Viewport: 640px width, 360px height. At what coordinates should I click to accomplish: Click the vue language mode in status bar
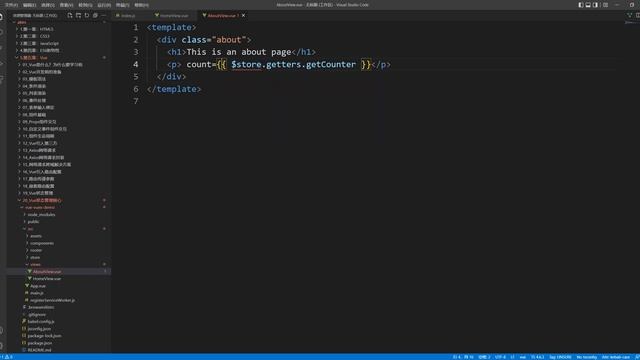click(x=522, y=357)
